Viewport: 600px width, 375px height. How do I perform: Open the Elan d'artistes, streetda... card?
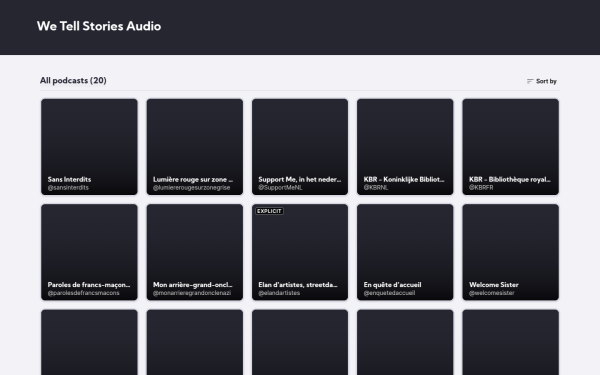tap(300, 252)
